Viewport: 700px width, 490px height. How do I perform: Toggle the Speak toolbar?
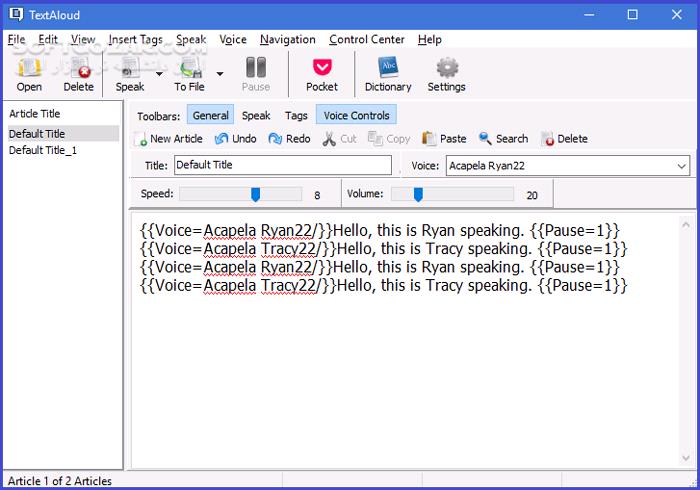point(256,116)
